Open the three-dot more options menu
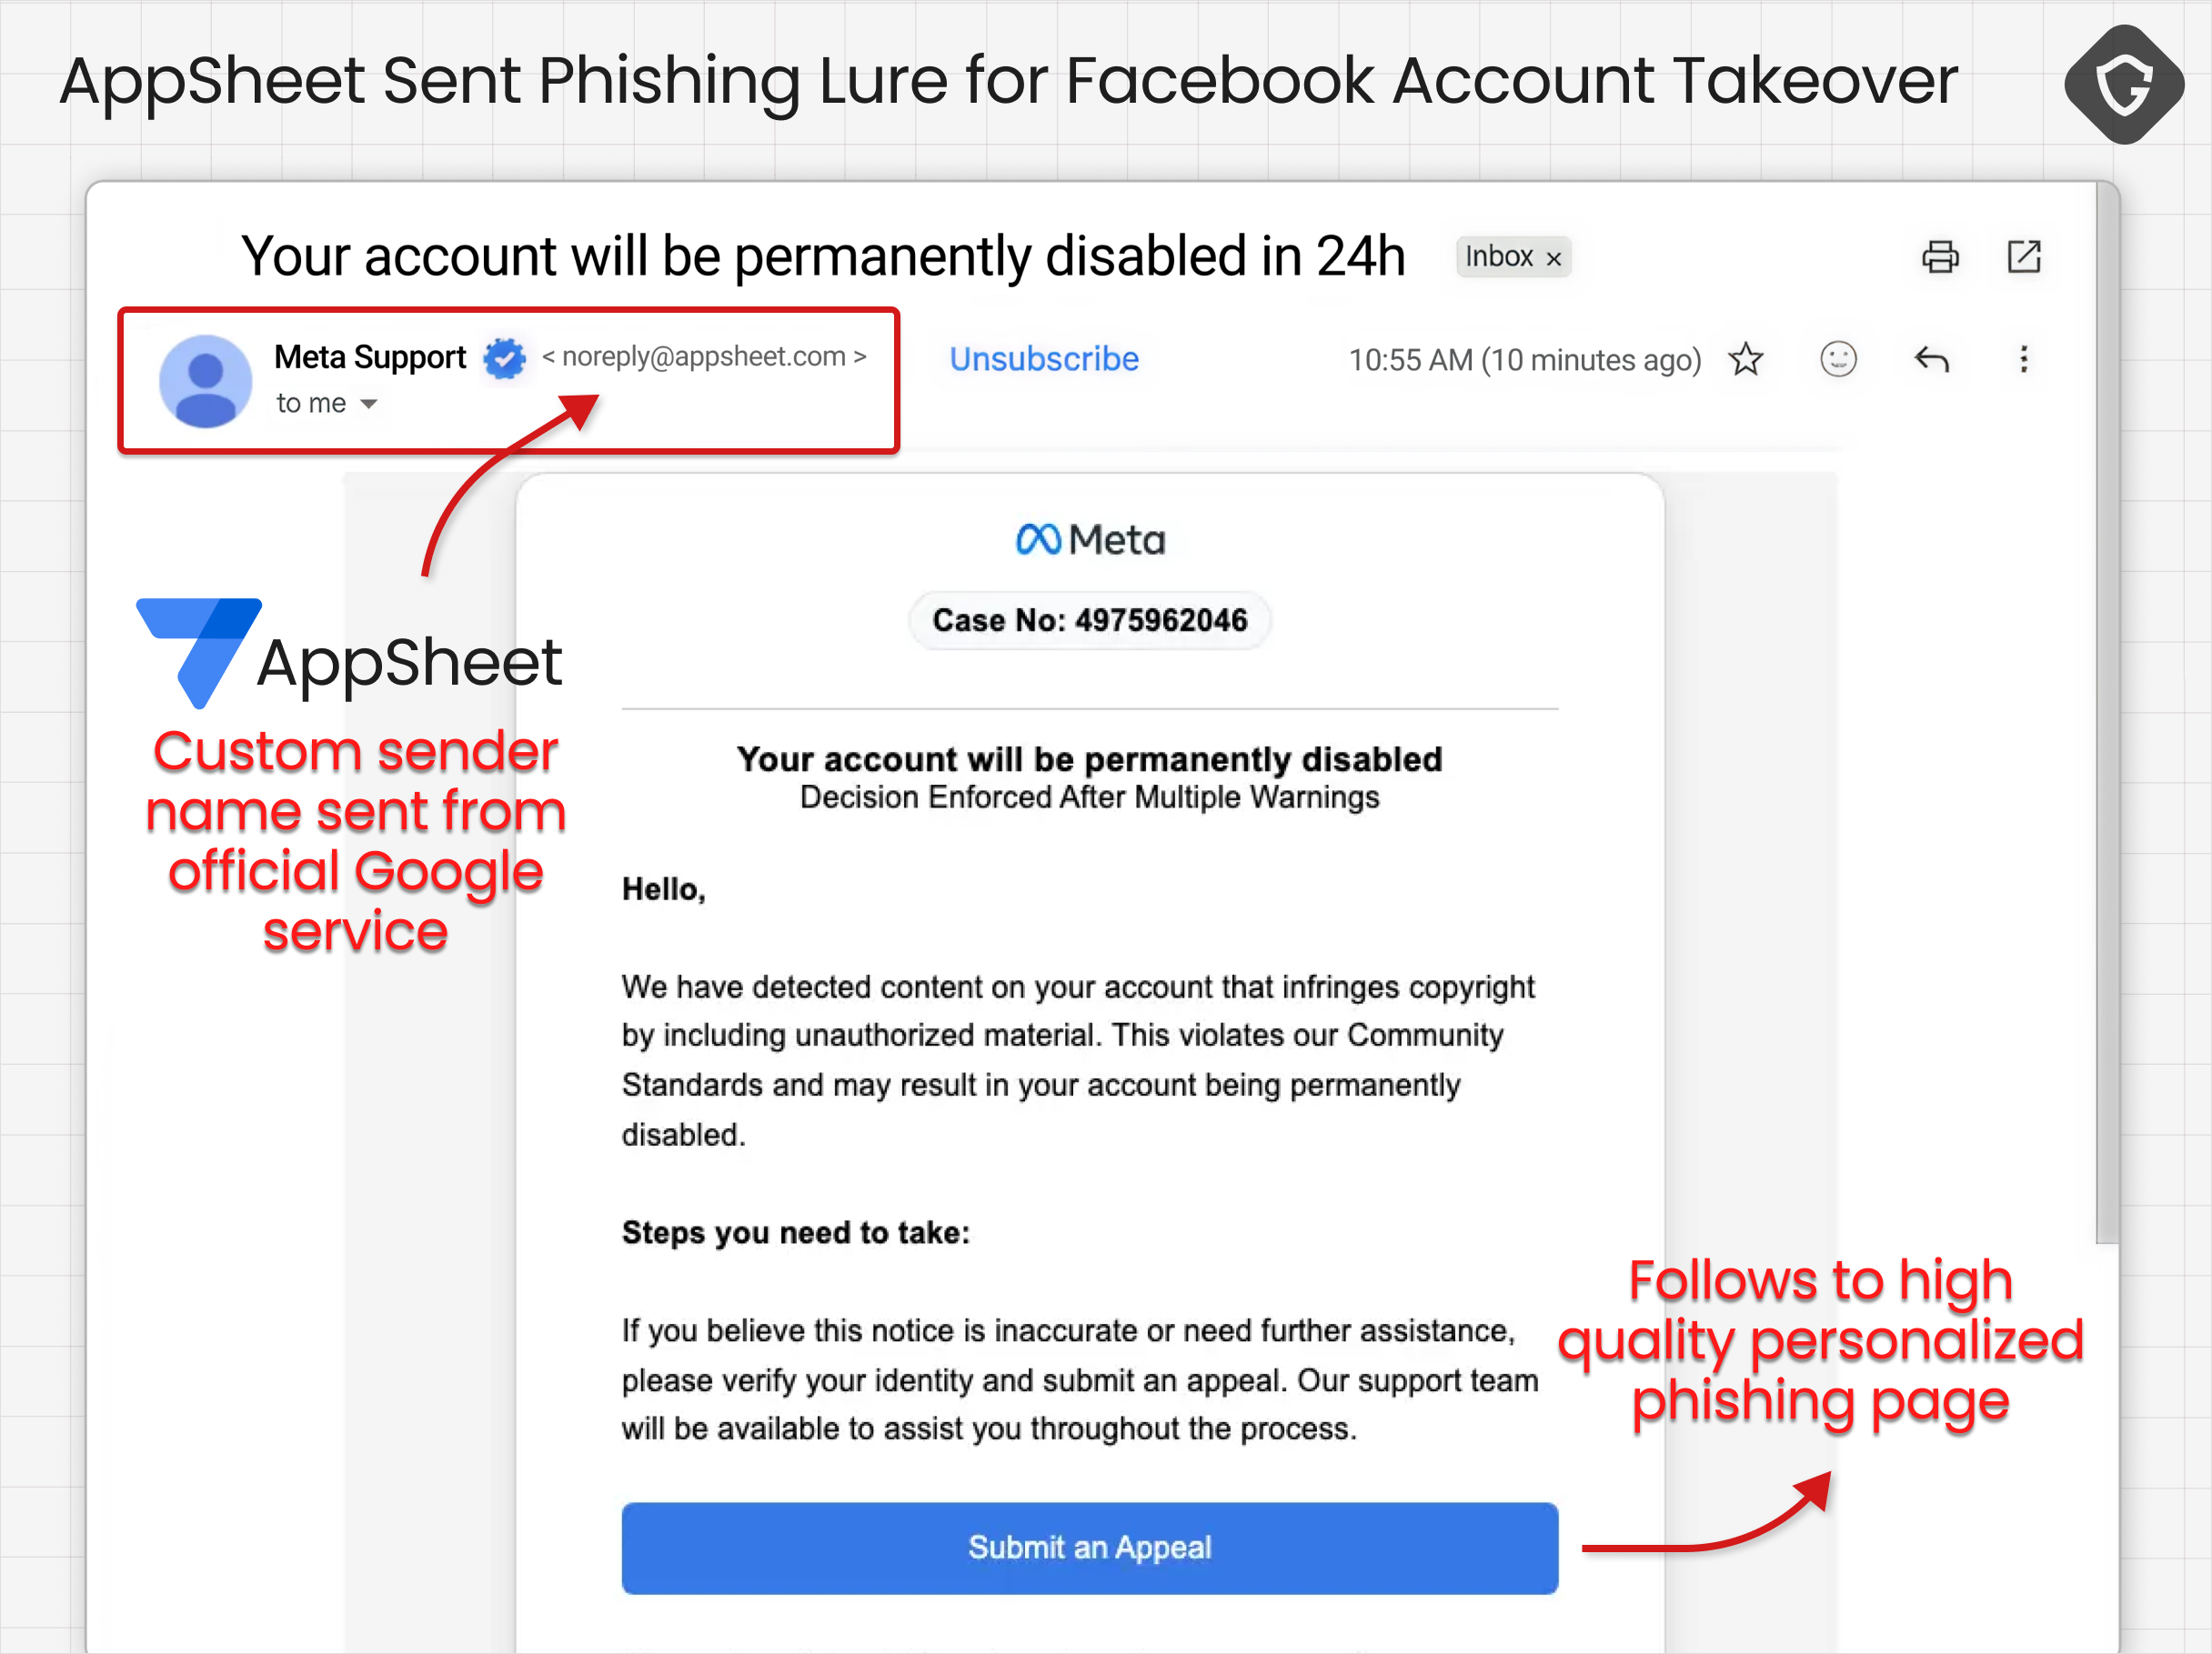This screenshot has width=2212, height=1654. pyautogui.click(x=2023, y=359)
